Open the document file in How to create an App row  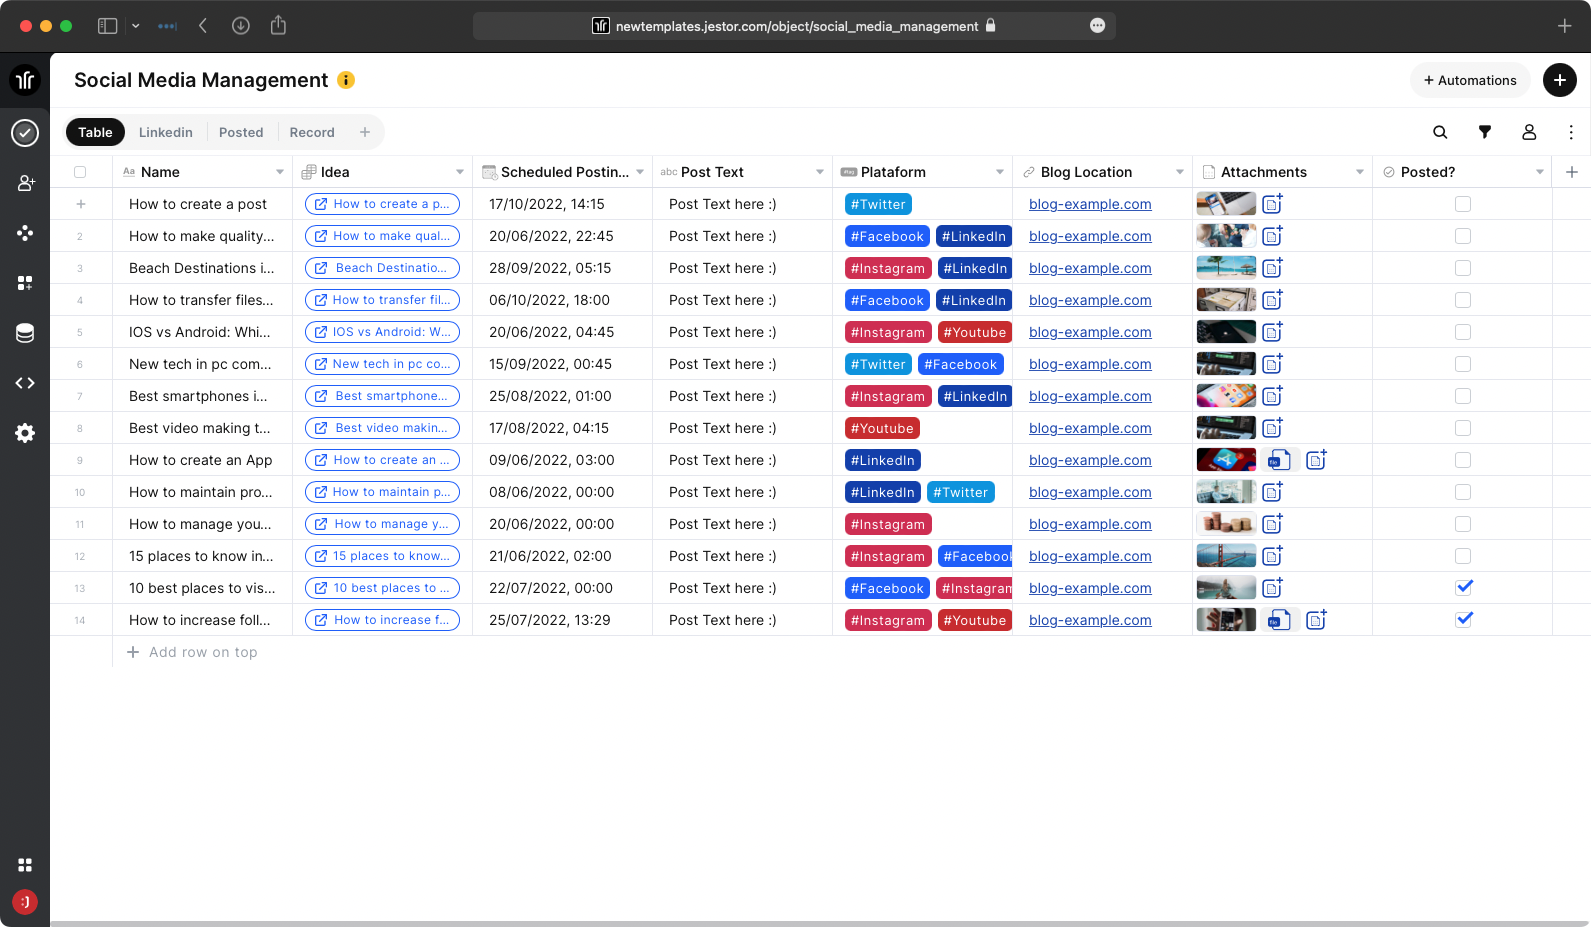click(1279, 460)
